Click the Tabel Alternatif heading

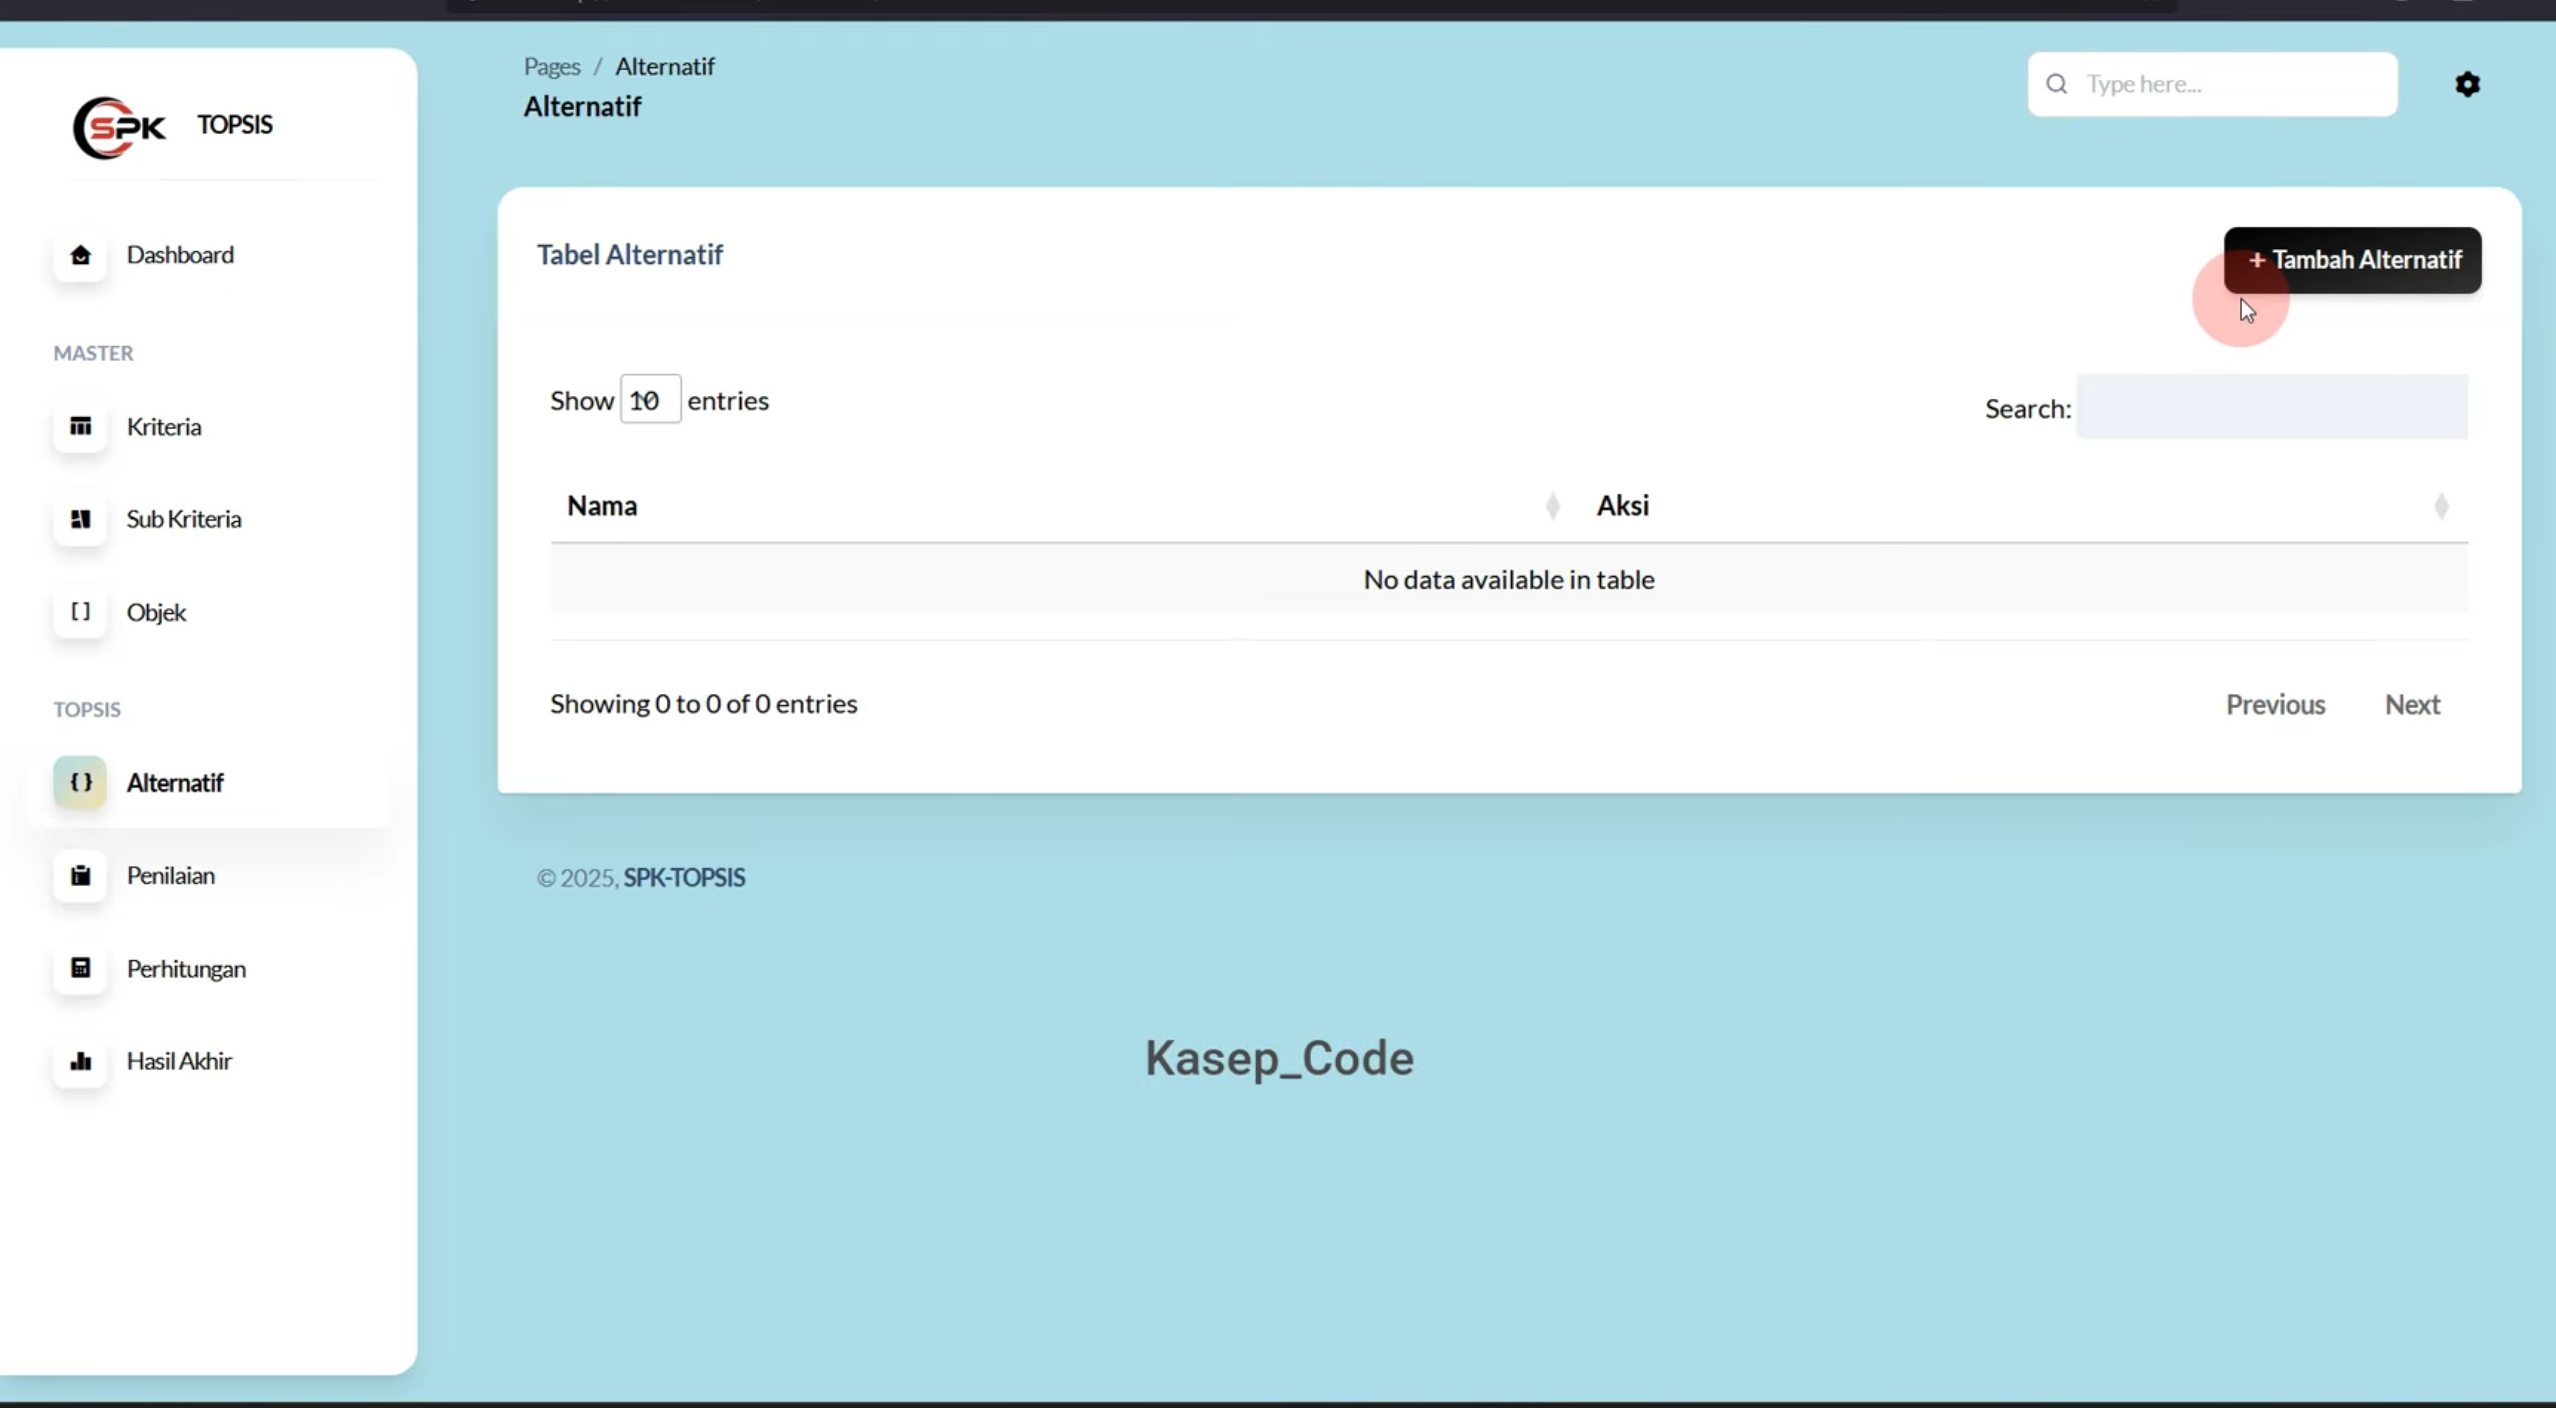(630, 255)
